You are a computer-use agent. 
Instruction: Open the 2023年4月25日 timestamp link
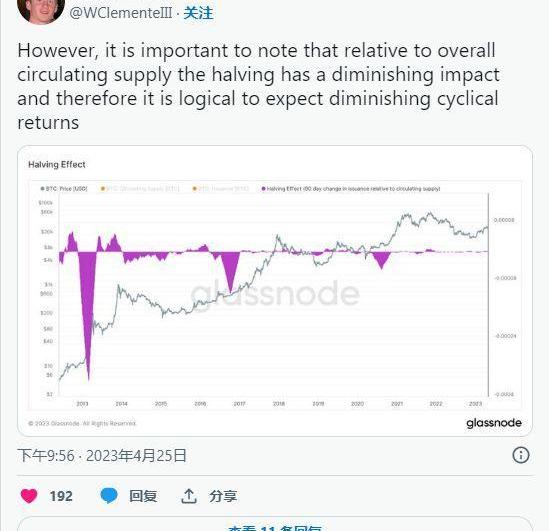click(137, 456)
